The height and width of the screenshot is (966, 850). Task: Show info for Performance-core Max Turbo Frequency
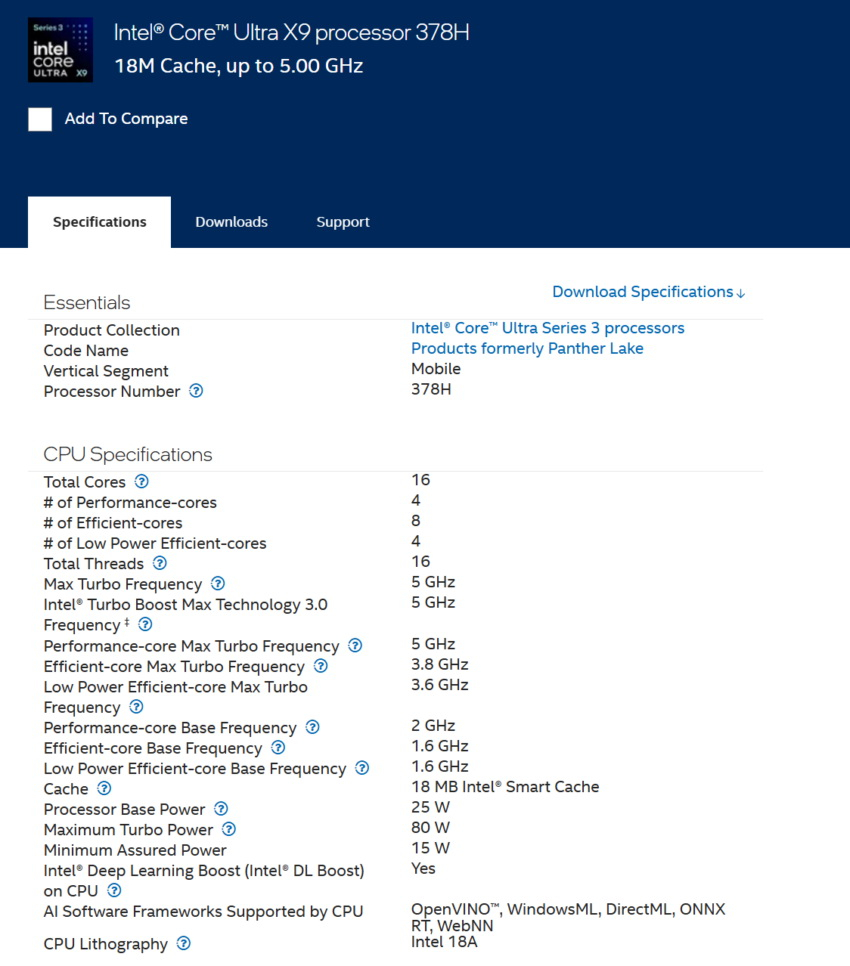(x=354, y=646)
